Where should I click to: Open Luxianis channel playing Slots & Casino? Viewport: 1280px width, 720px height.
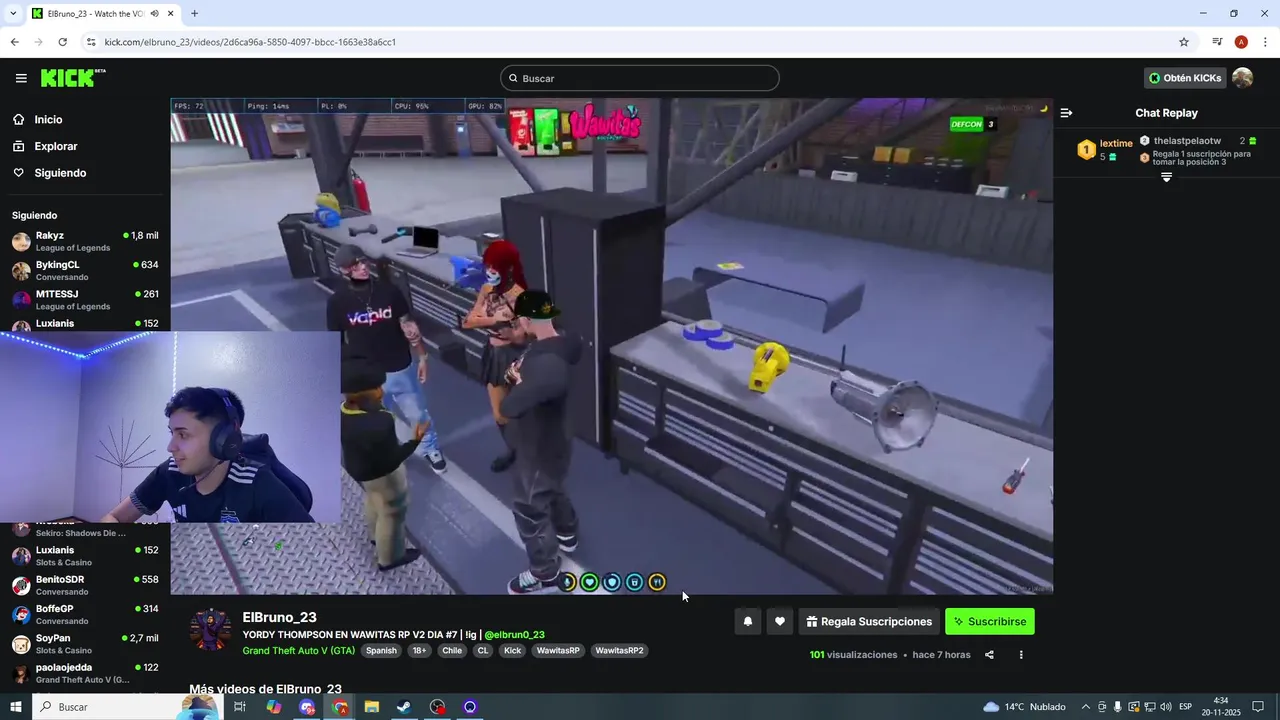tap(85, 556)
